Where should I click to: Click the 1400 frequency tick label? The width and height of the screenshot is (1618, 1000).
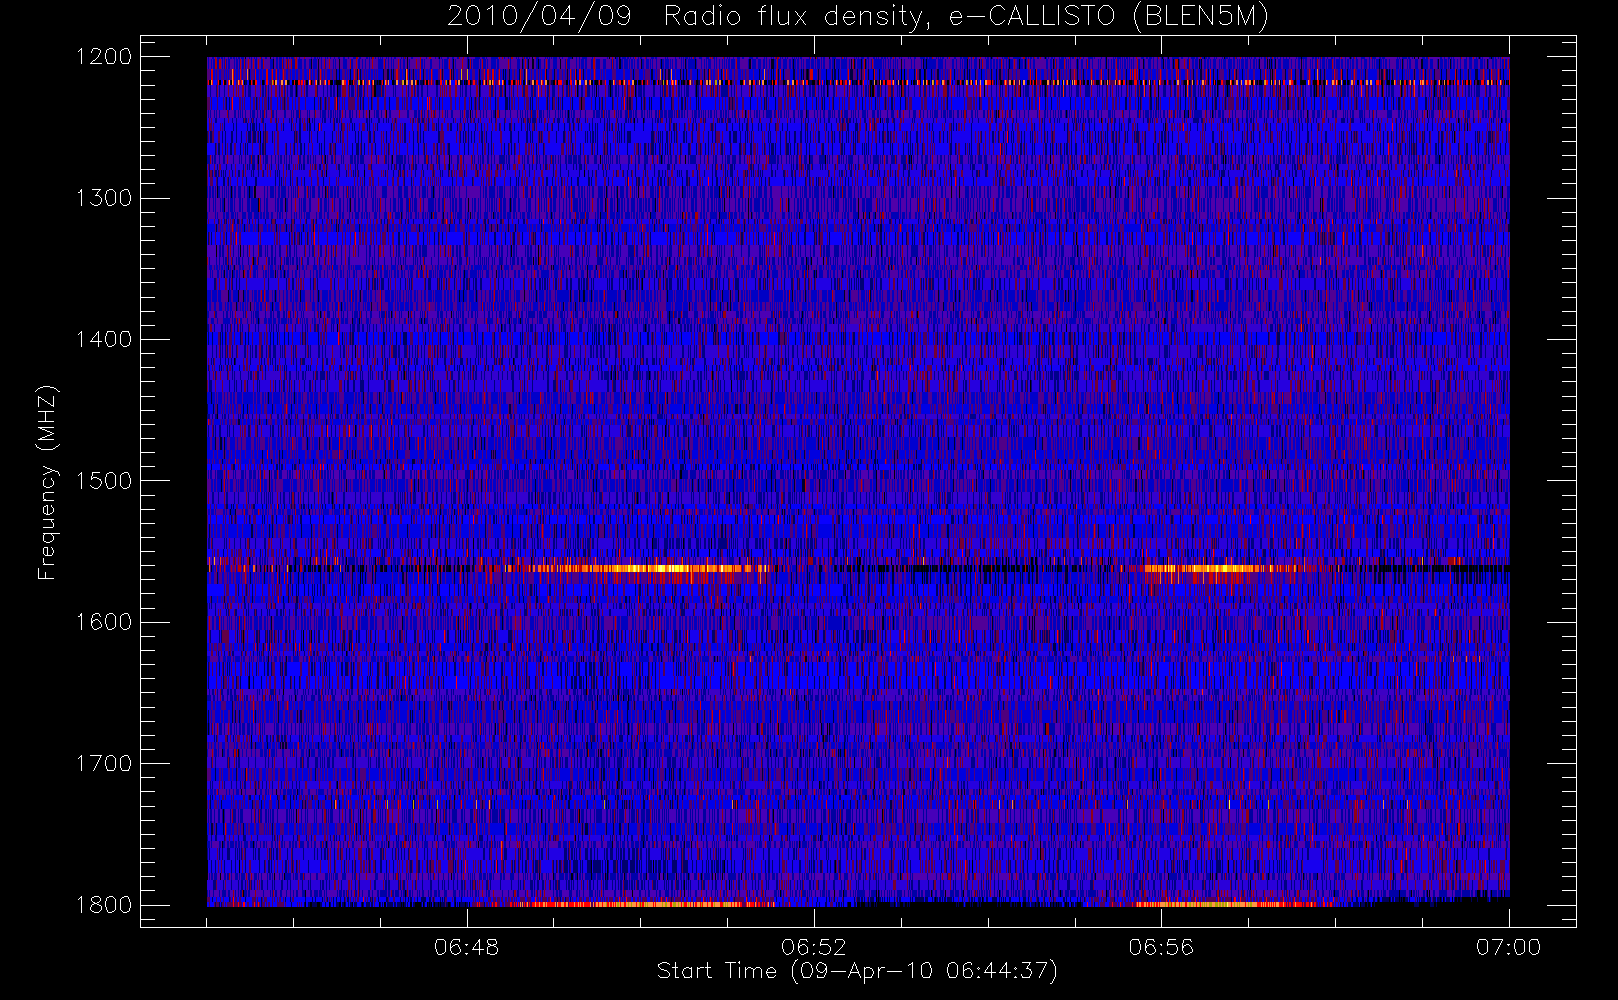coord(104,339)
